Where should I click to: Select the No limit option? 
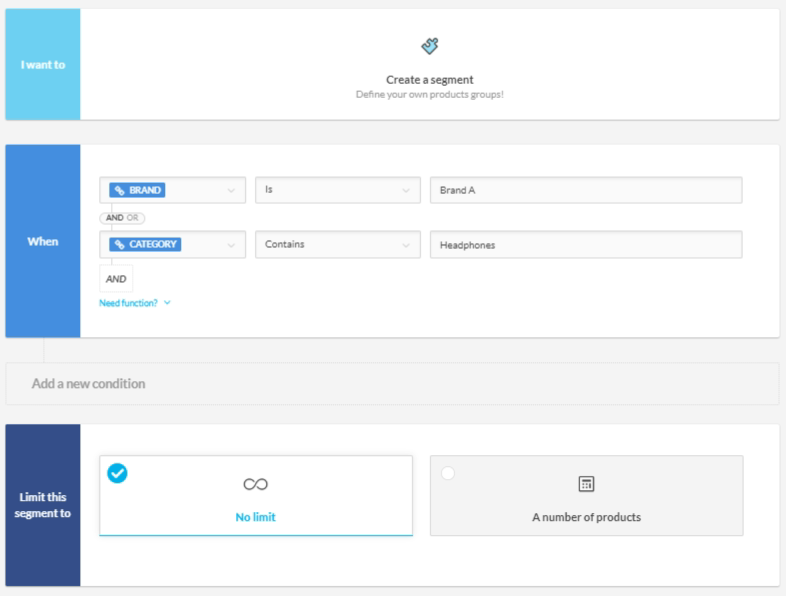tap(256, 495)
